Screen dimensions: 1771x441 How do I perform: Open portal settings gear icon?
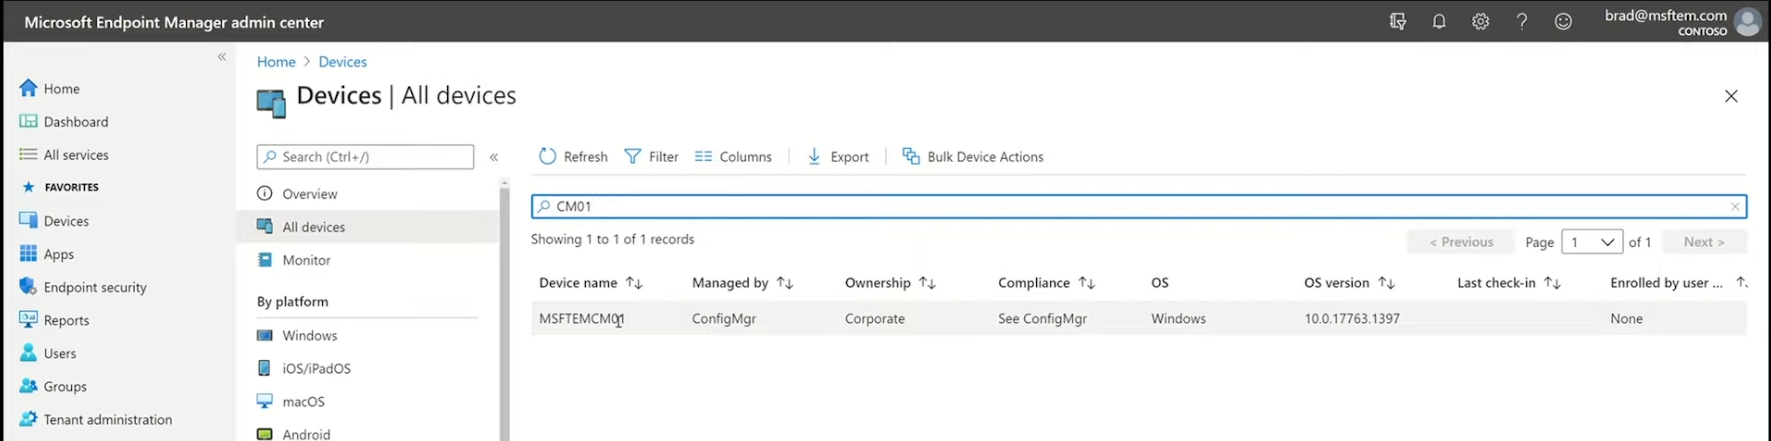coord(1480,21)
